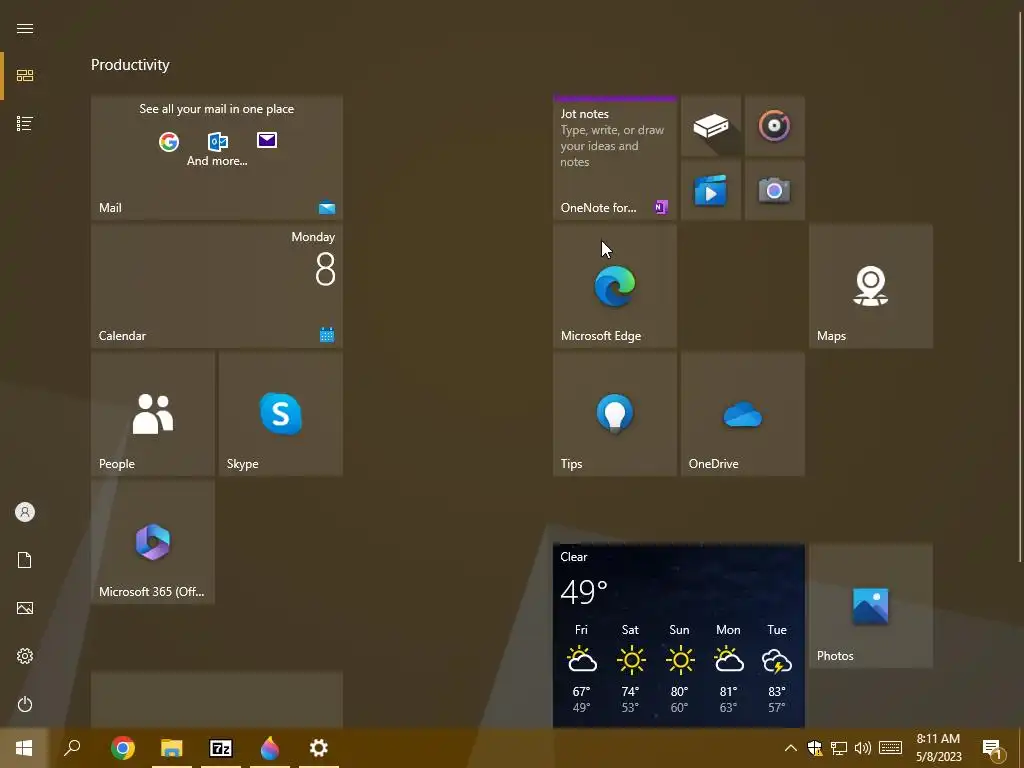
Task: Open the 3D Viewer small tile
Action: [x=711, y=125]
